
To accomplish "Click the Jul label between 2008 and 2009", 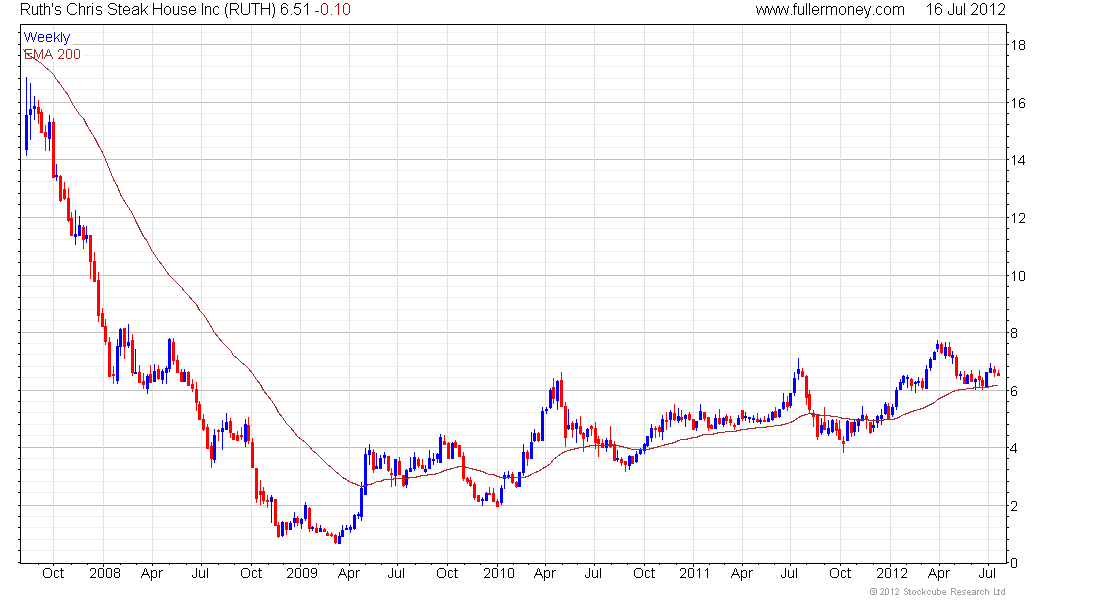I will click(201, 573).
